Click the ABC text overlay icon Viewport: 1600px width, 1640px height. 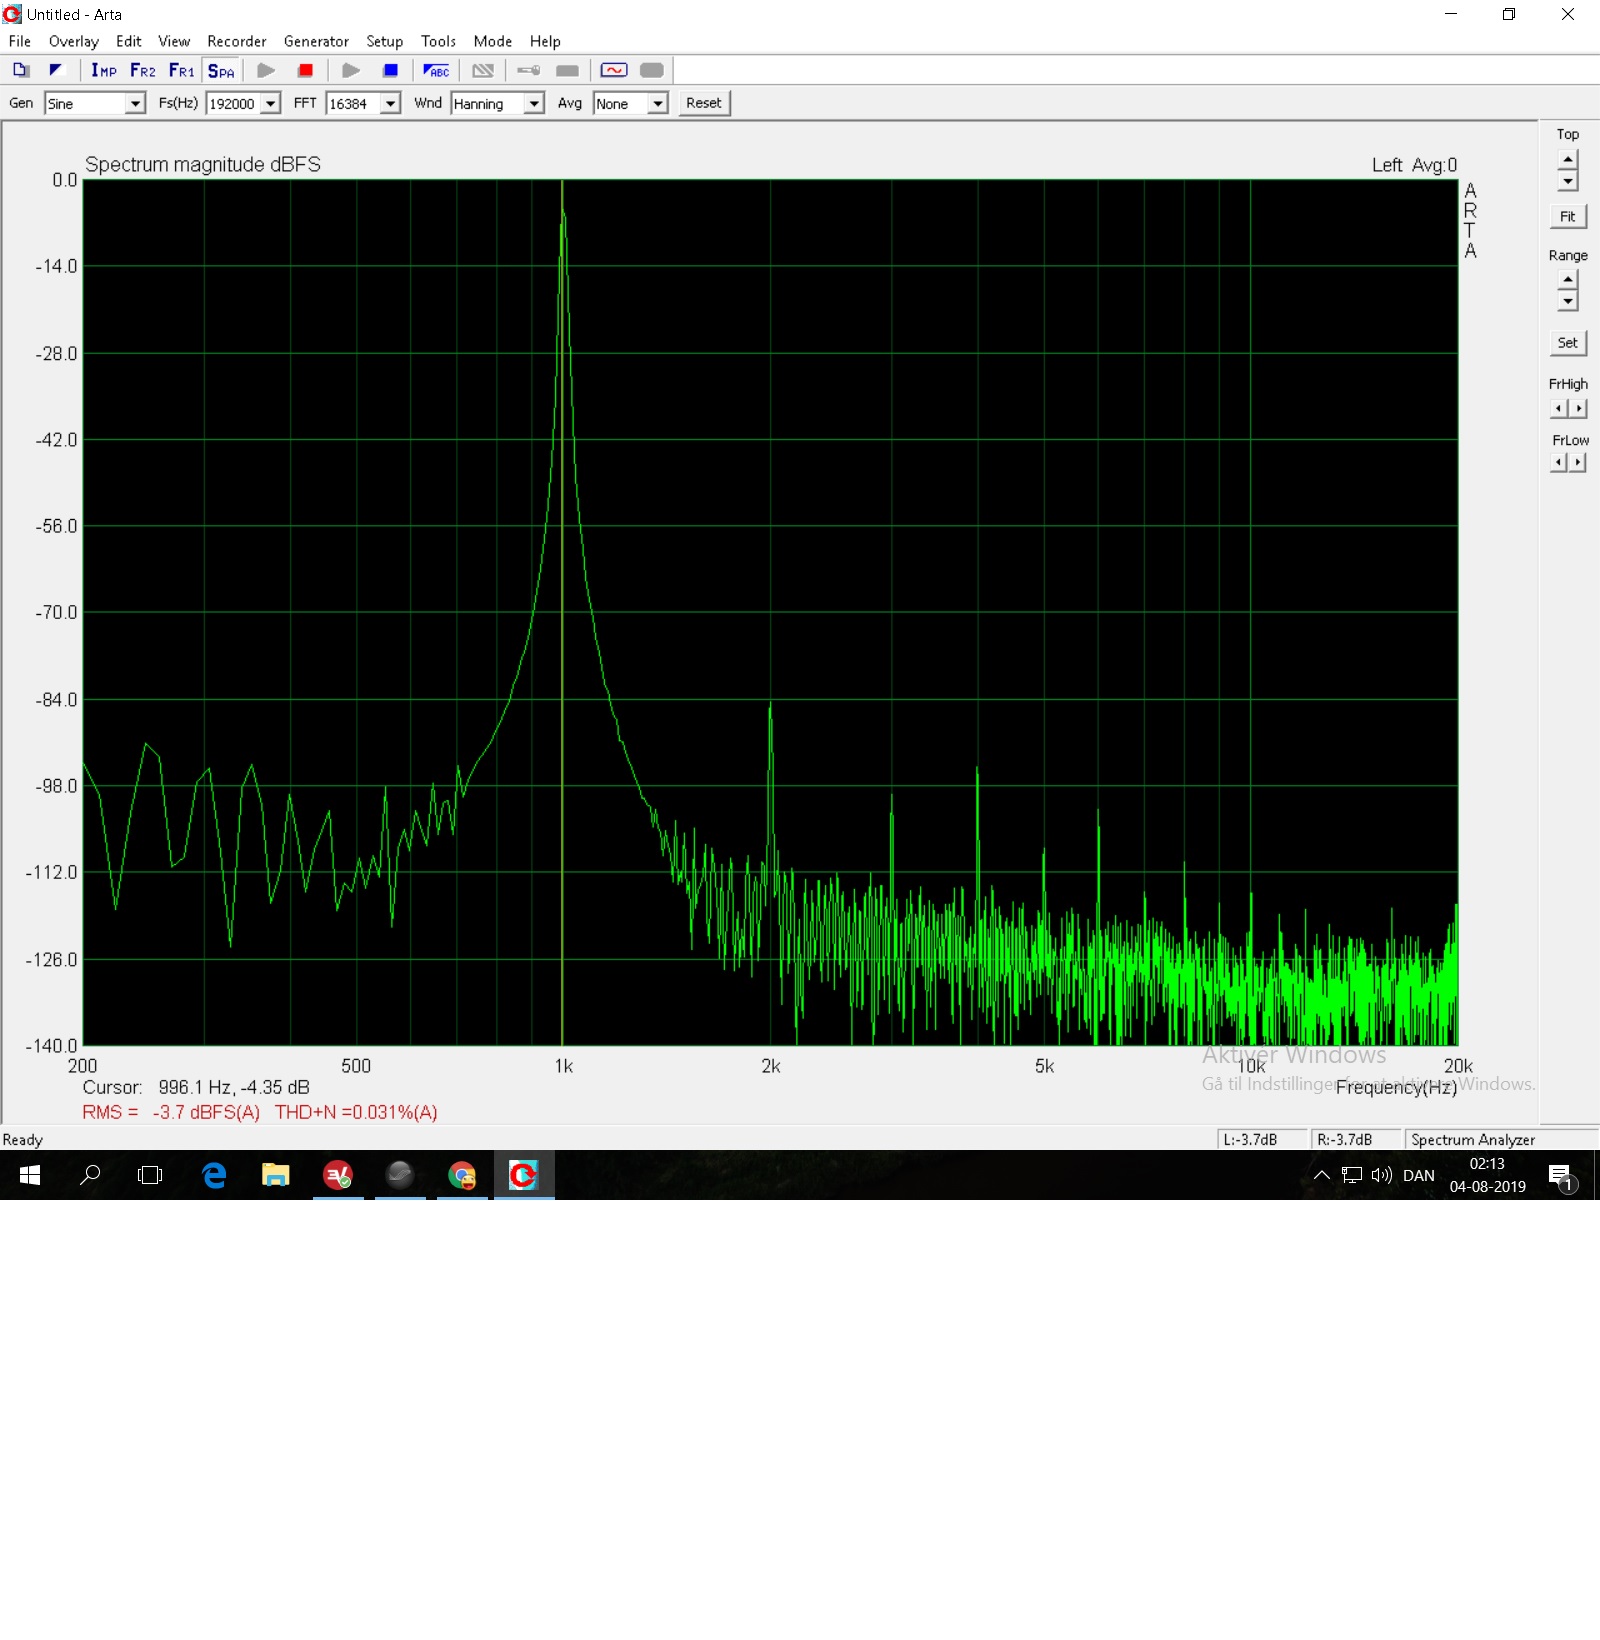[x=436, y=70]
